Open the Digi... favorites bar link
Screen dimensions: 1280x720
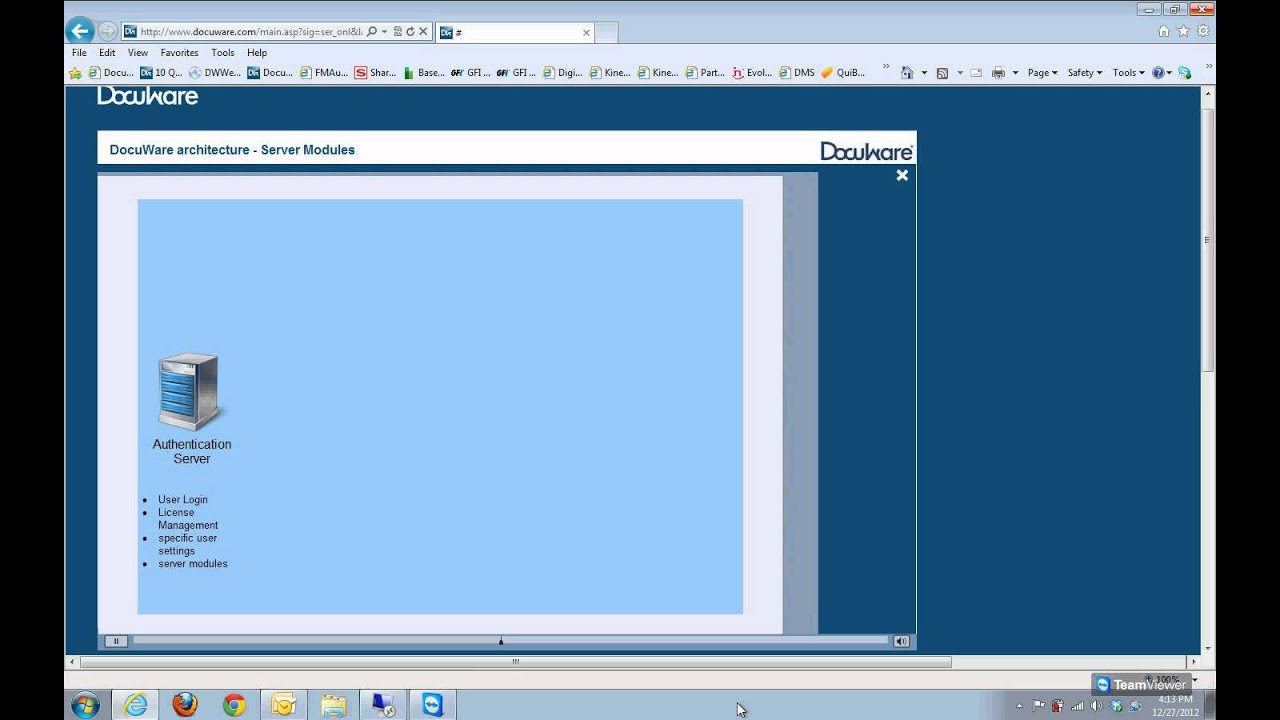pos(563,73)
